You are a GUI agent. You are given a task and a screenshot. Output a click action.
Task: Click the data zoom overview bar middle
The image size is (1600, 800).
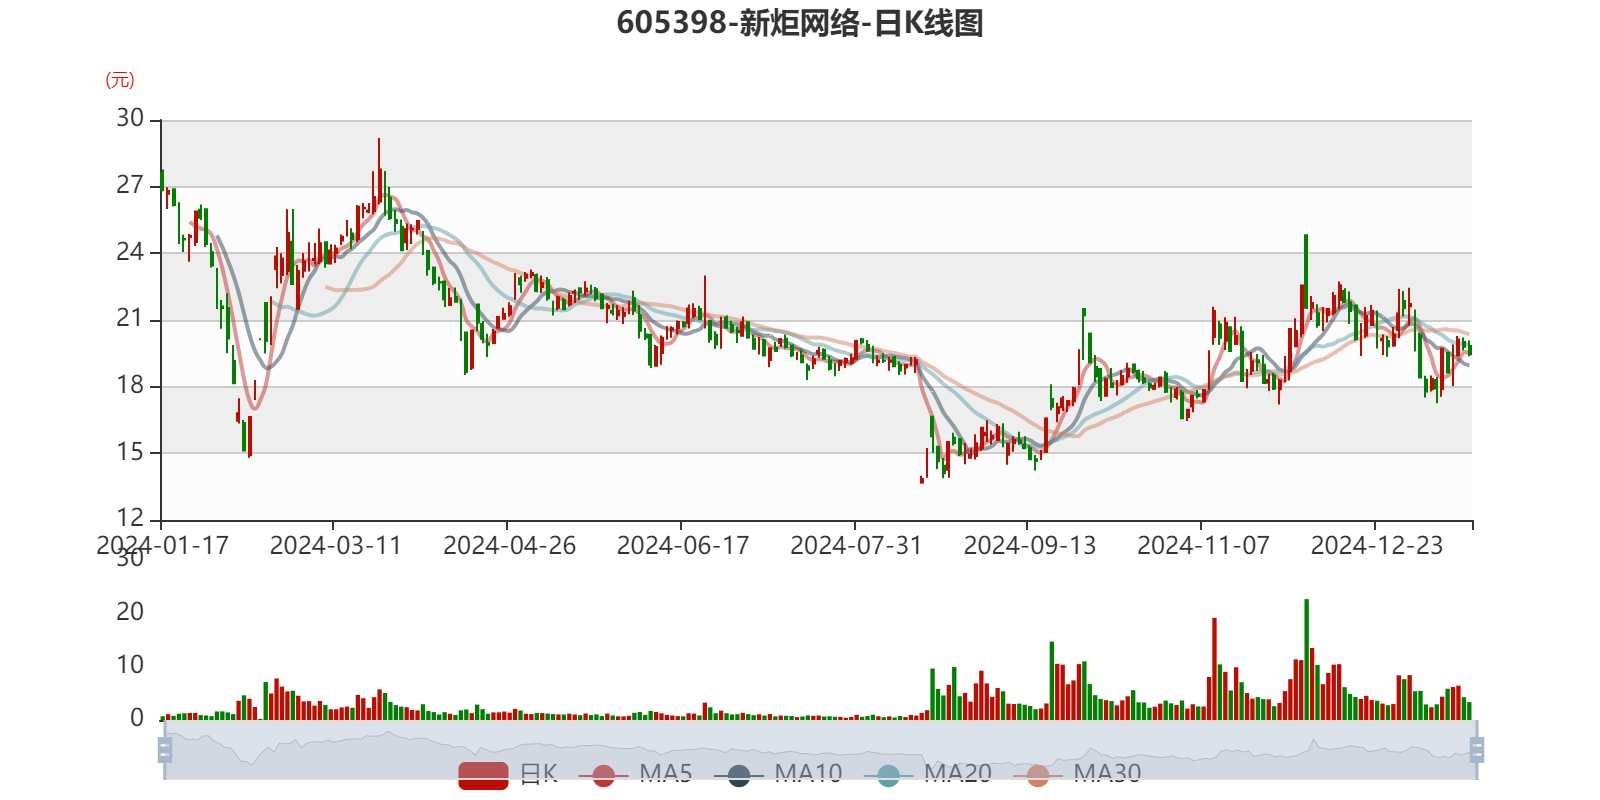(x=820, y=749)
